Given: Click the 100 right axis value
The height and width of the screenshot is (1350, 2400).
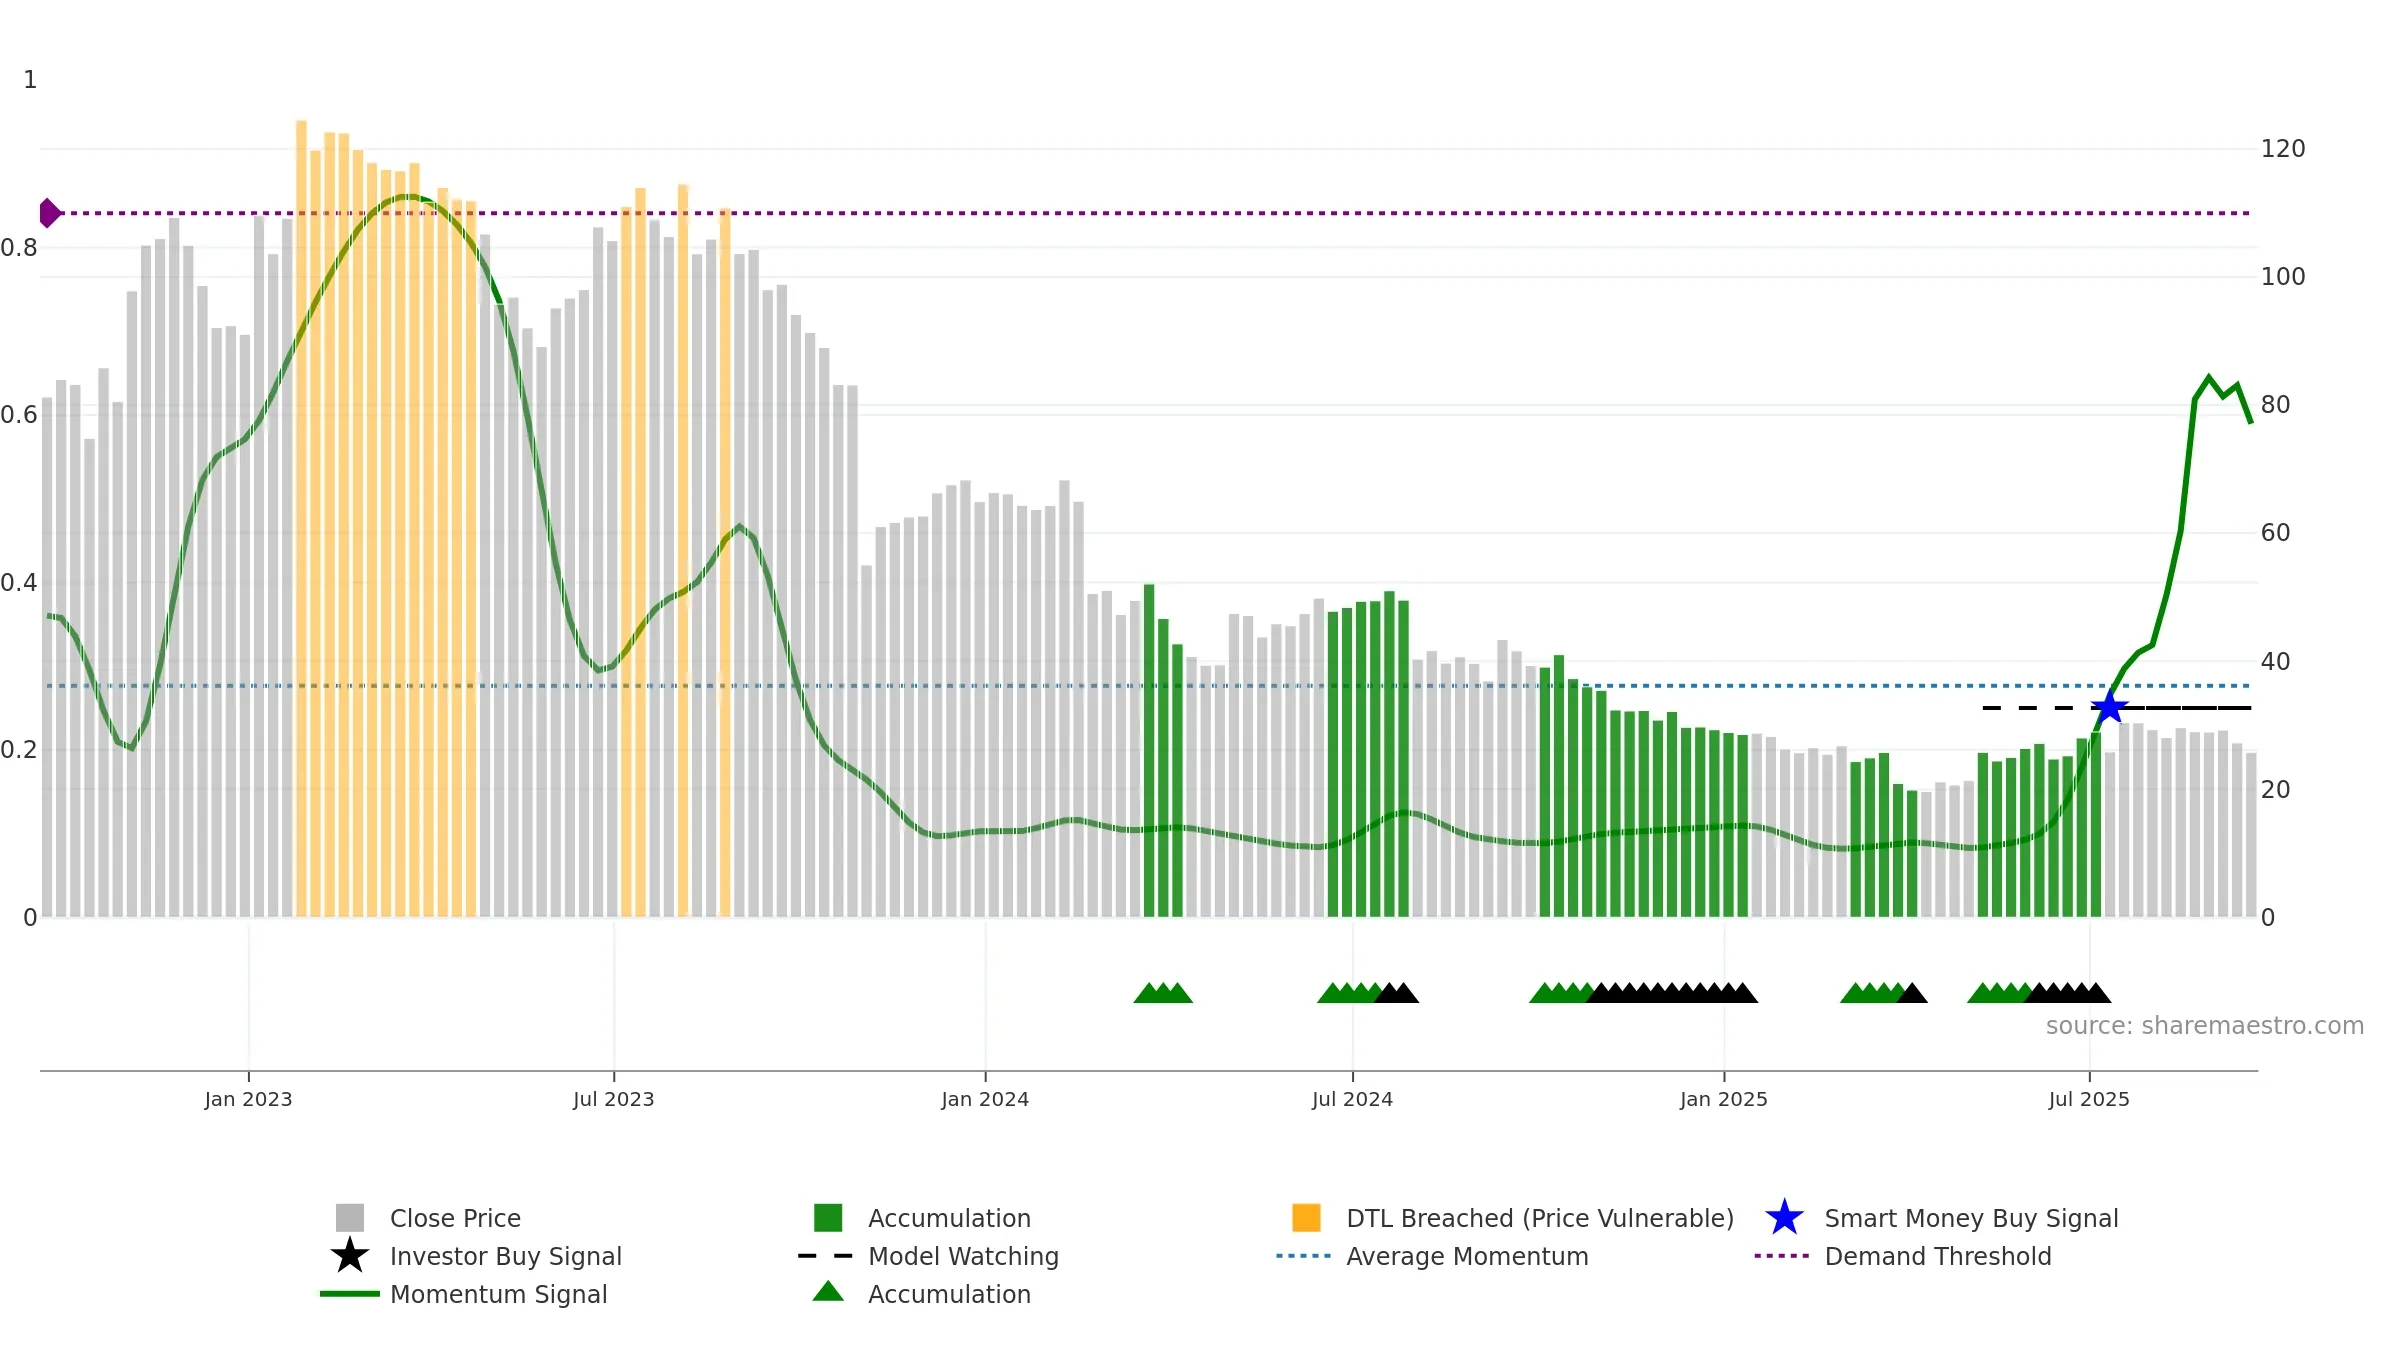Looking at the screenshot, I should 2283,277.
